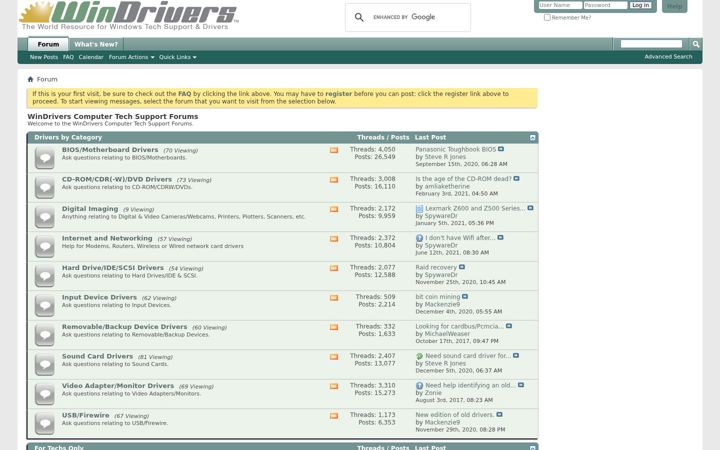Open RSS feed for Digital Imaging
The width and height of the screenshot is (720, 450).
[x=334, y=209]
